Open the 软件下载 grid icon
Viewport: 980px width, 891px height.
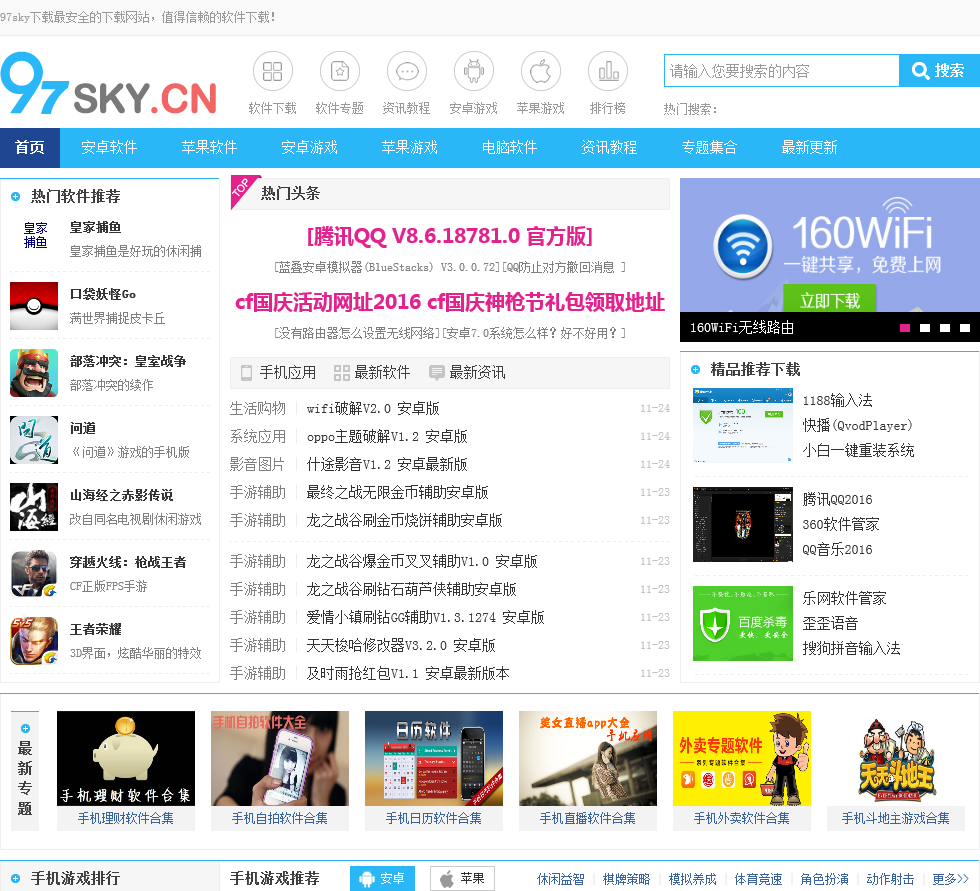coord(272,71)
